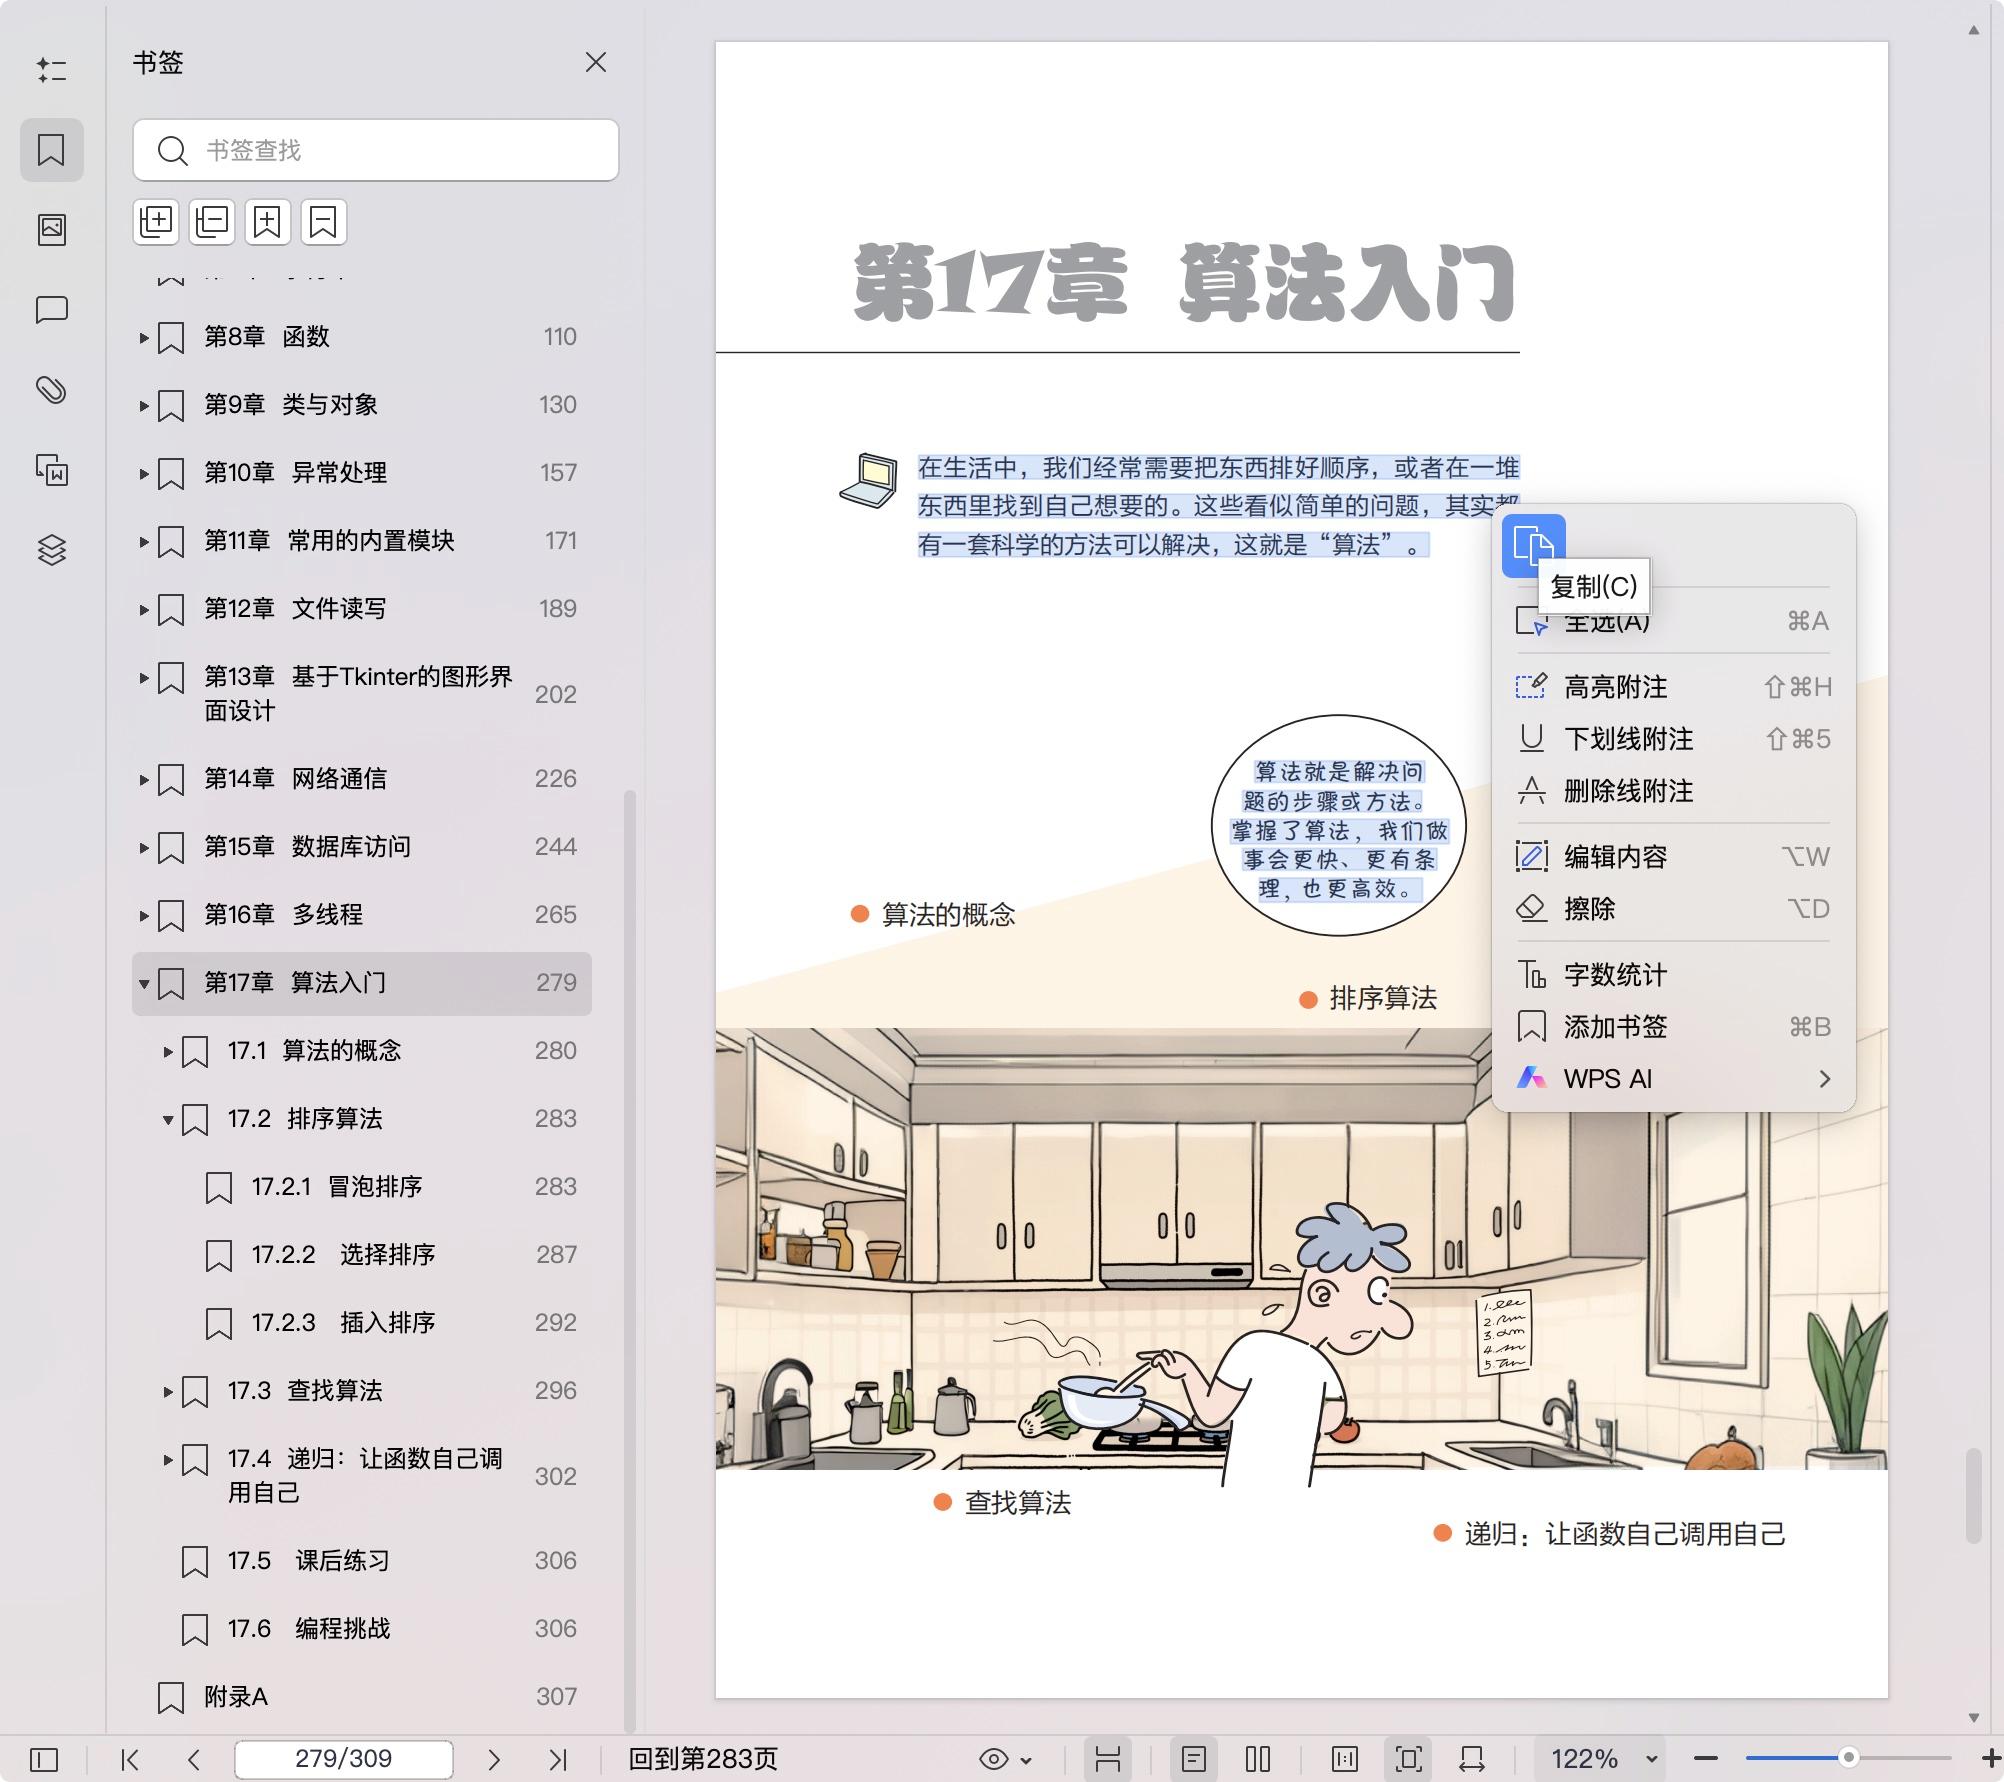
Task: Select the Bookmarks panel icon
Action: click(x=51, y=150)
